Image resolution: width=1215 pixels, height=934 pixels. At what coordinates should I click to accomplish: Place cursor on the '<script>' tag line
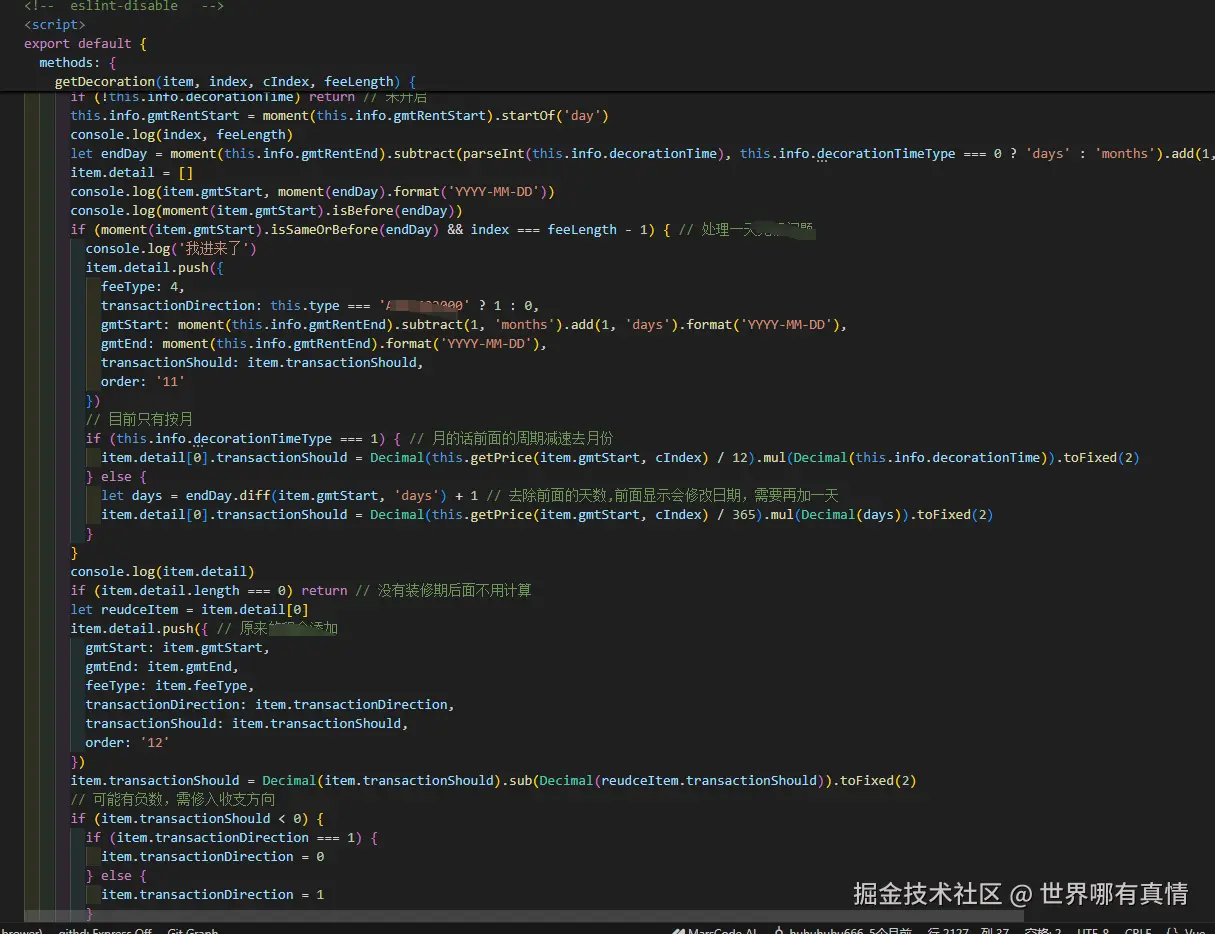coord(54,24)
